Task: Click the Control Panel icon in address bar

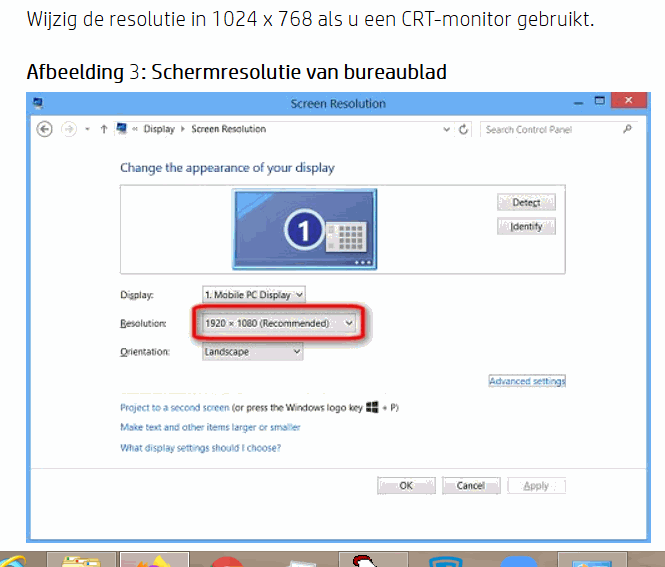Action: tap(122, 128)
